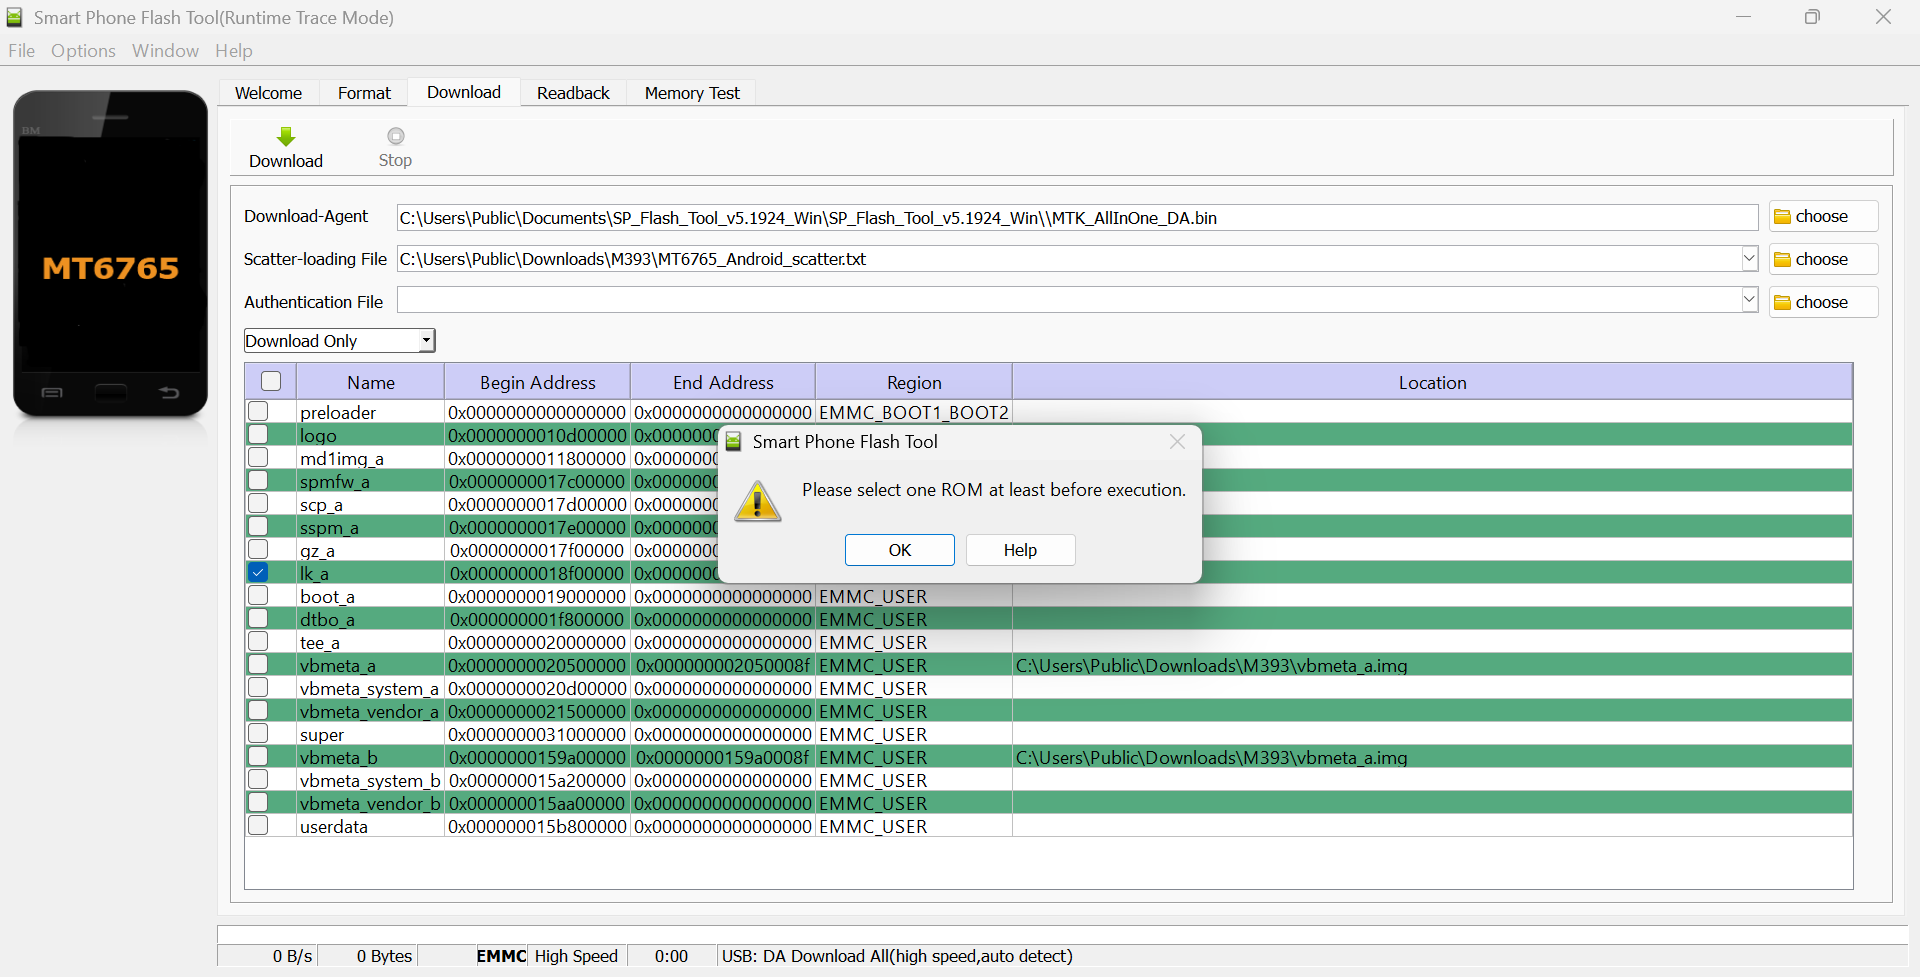Check the boot_a partition checkbox
Screen dimensions: 1920x977
pyautogui.click(x=258, y=595)
